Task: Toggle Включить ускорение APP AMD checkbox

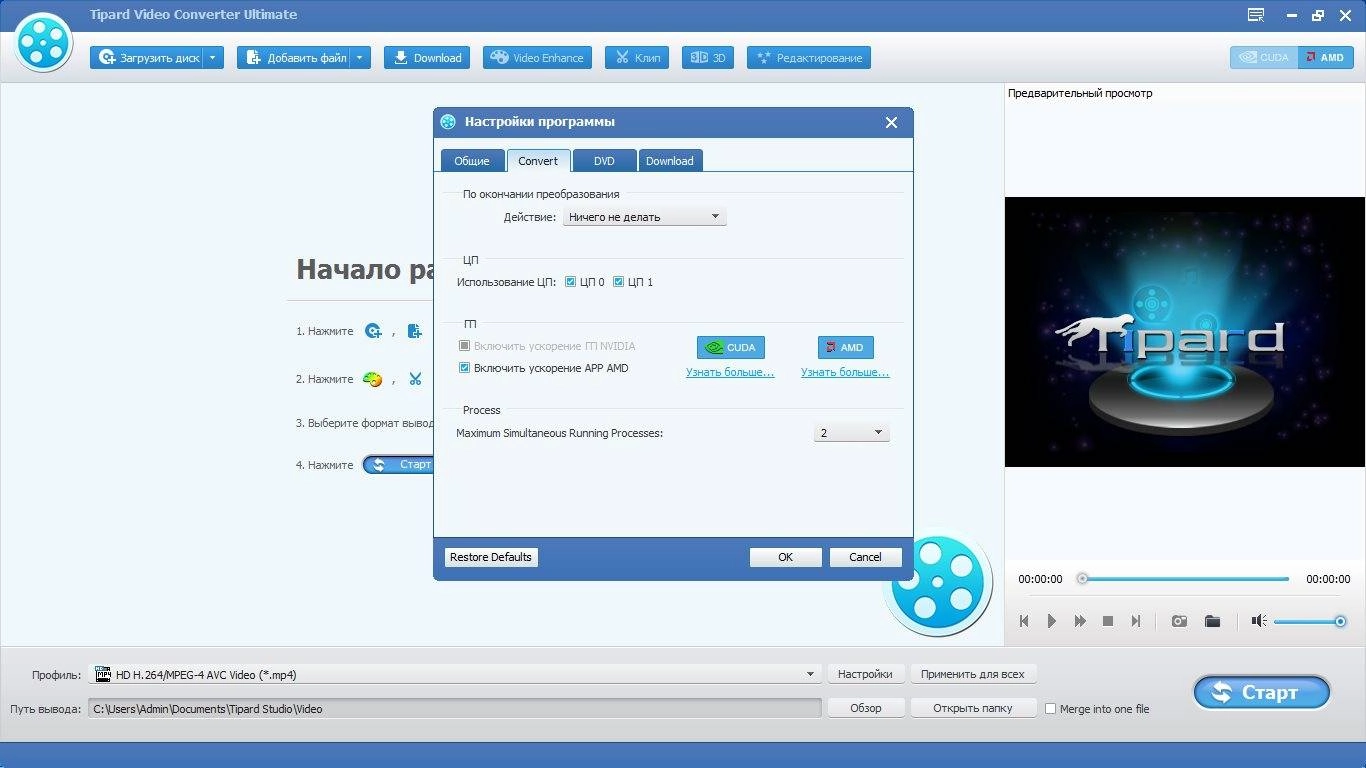Action: tap(464, 368)
